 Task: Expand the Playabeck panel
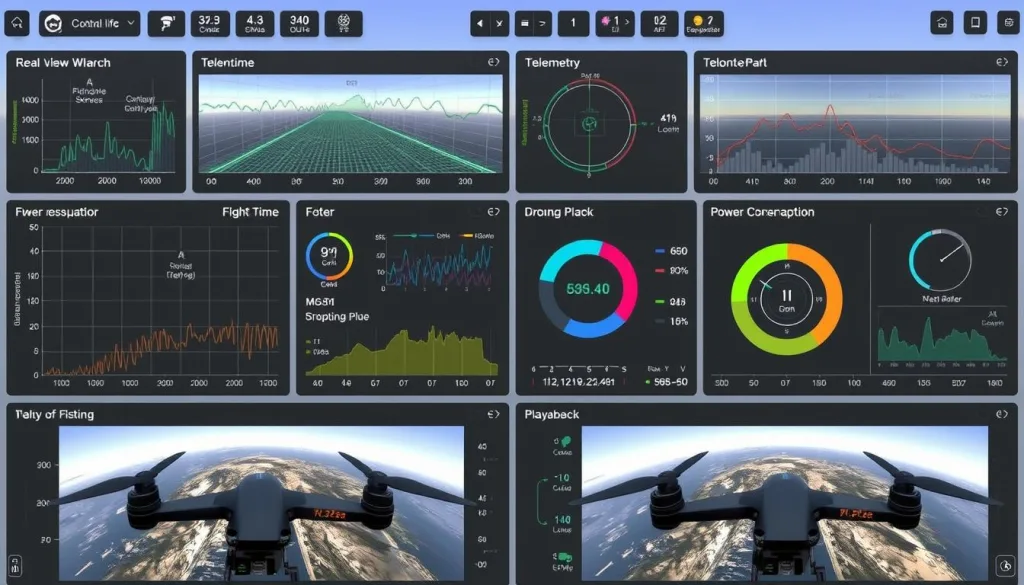tap(1002, 414)
